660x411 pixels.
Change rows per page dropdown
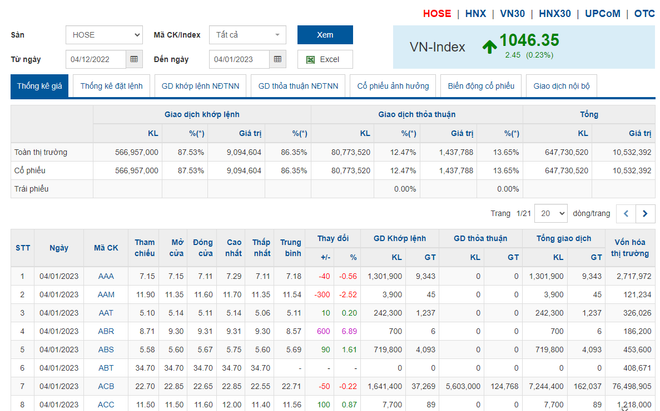(551, 214)
